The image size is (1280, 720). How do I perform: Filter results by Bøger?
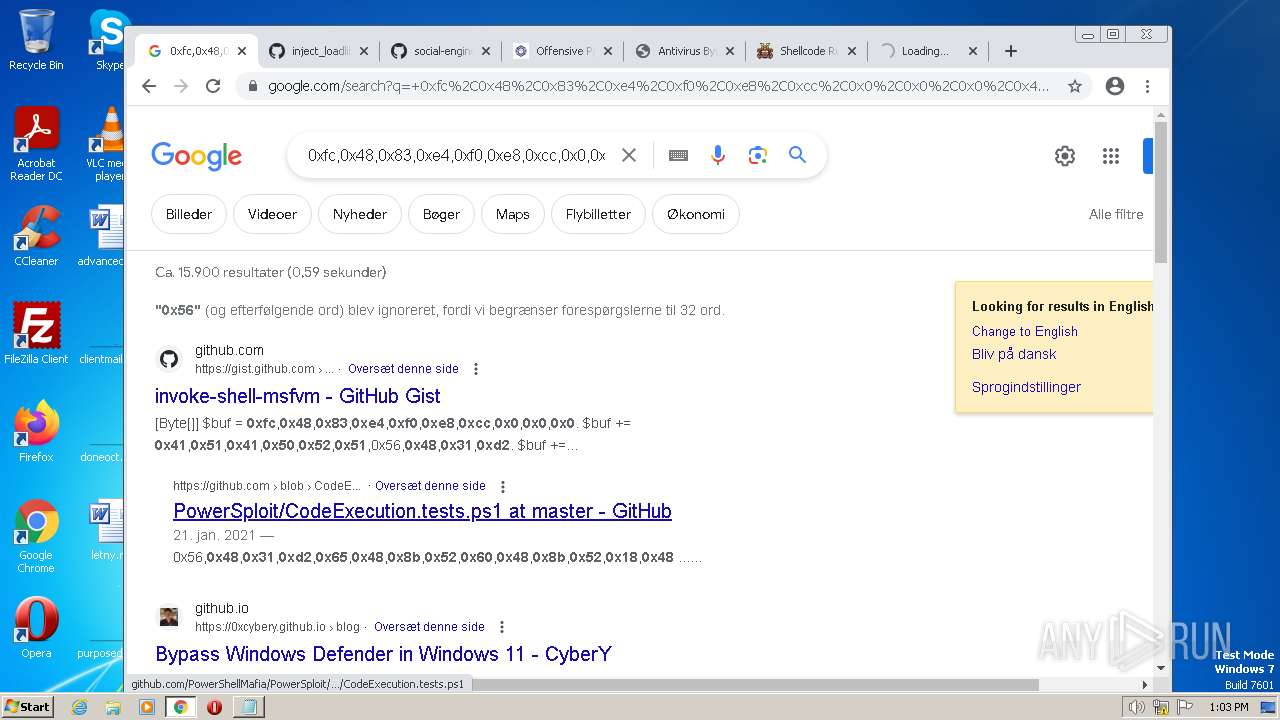click(441, 214)
